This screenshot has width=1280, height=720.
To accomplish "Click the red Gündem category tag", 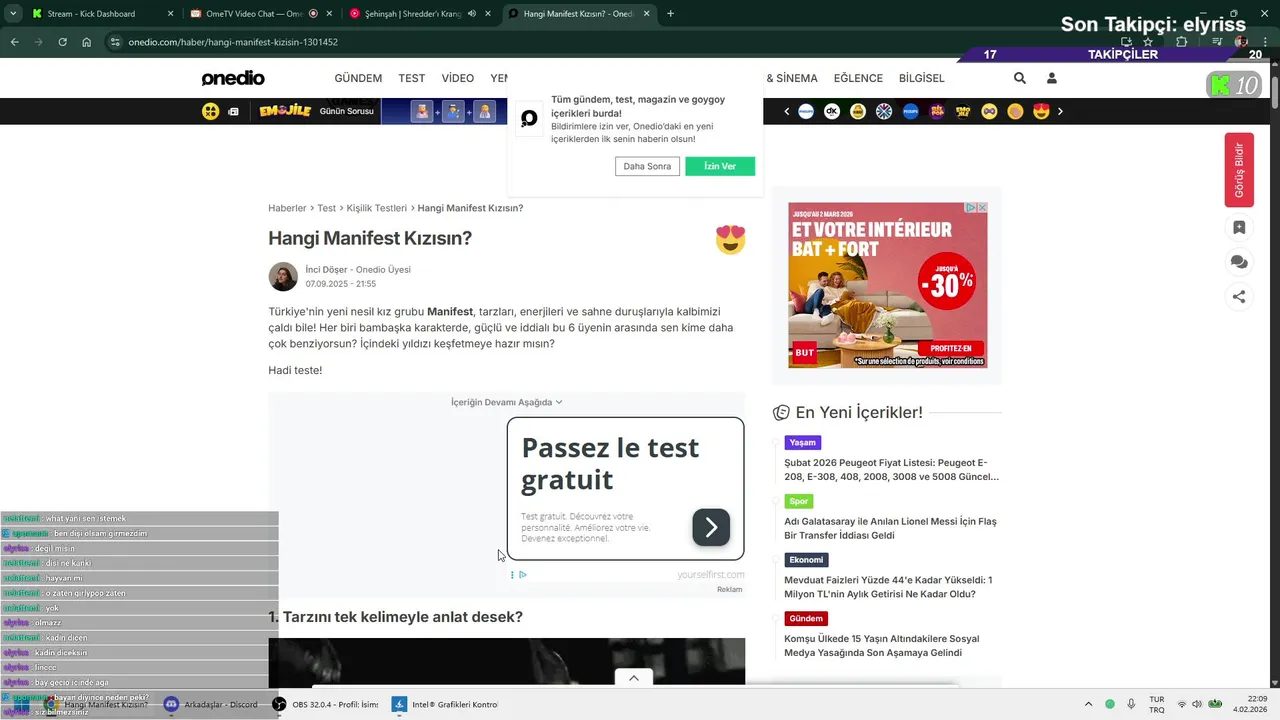I will (x=806, y=618).
